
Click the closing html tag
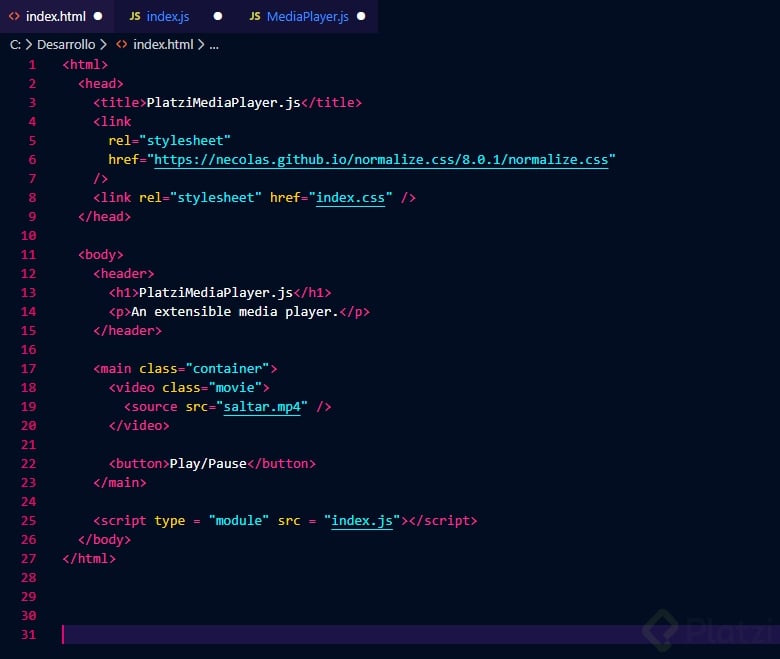pos(89,559)
